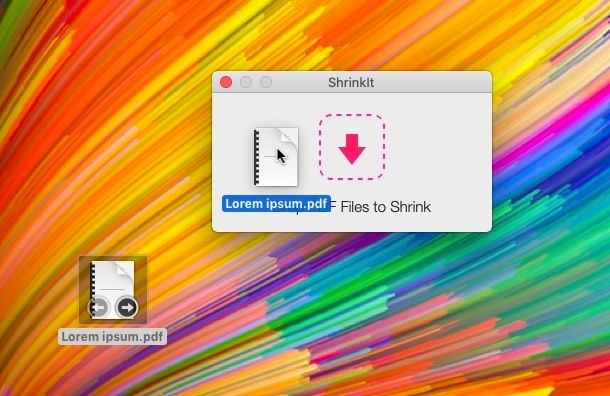Viewport: 610px width, 396px height.
Task: Click the grey Lorem ipsum.pdf label on desktop
Action: pyautogui.click(x=112, y=336)
